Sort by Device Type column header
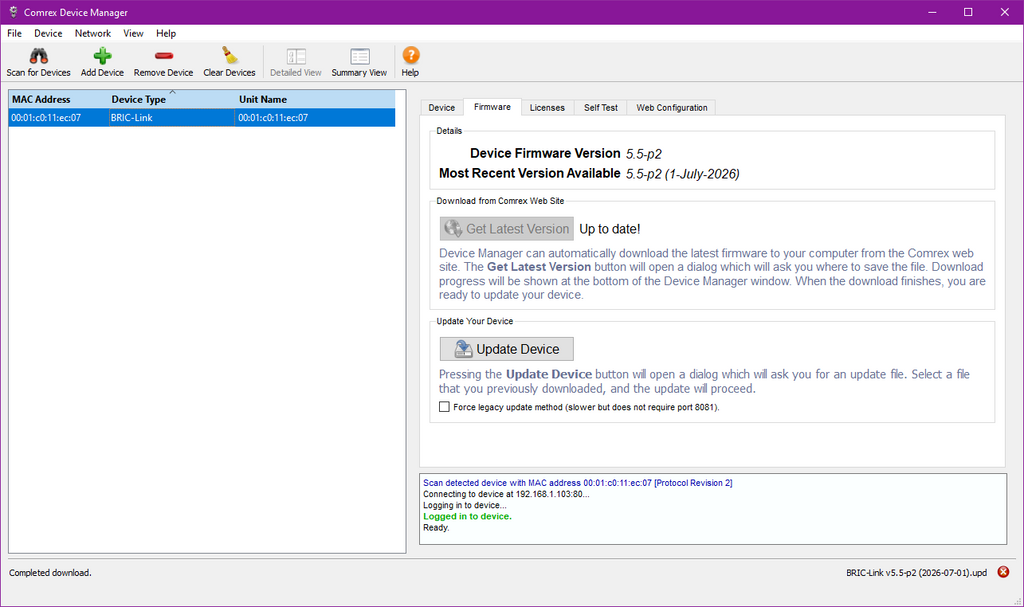This screenshot has height=607, width=1024. pyautogui.click(x=172, y=99)
